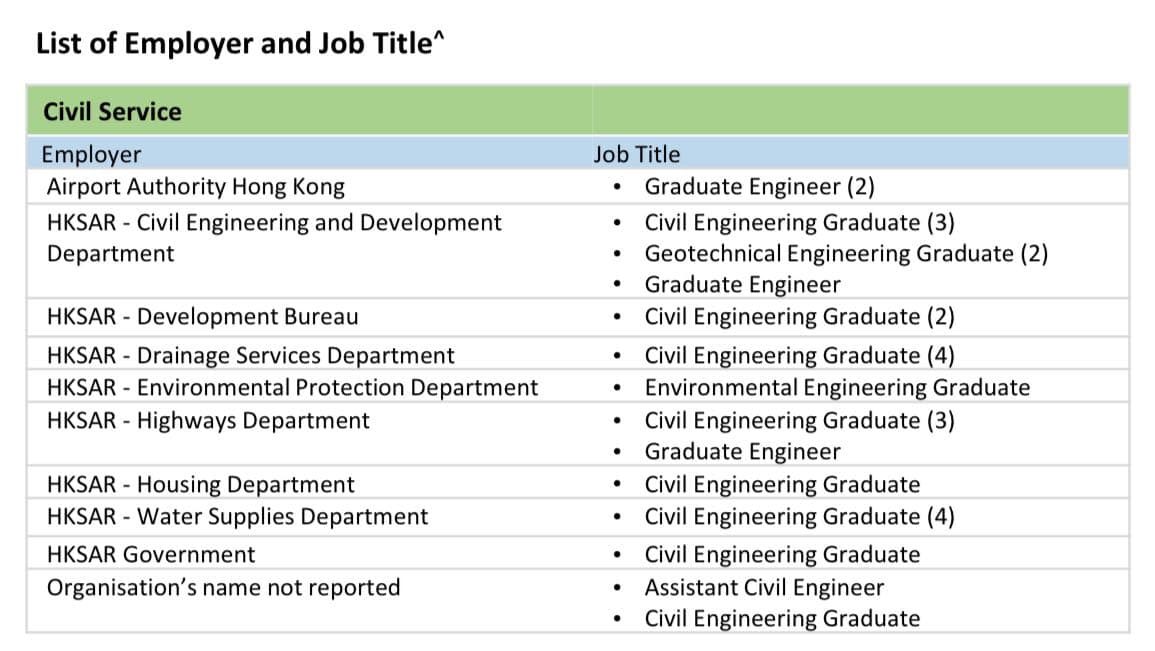Viewport: 1155px width, 651px height.
Task: Click "Geotechnical Engineering Graduate (2)" entry
Action: click(846, 253)
